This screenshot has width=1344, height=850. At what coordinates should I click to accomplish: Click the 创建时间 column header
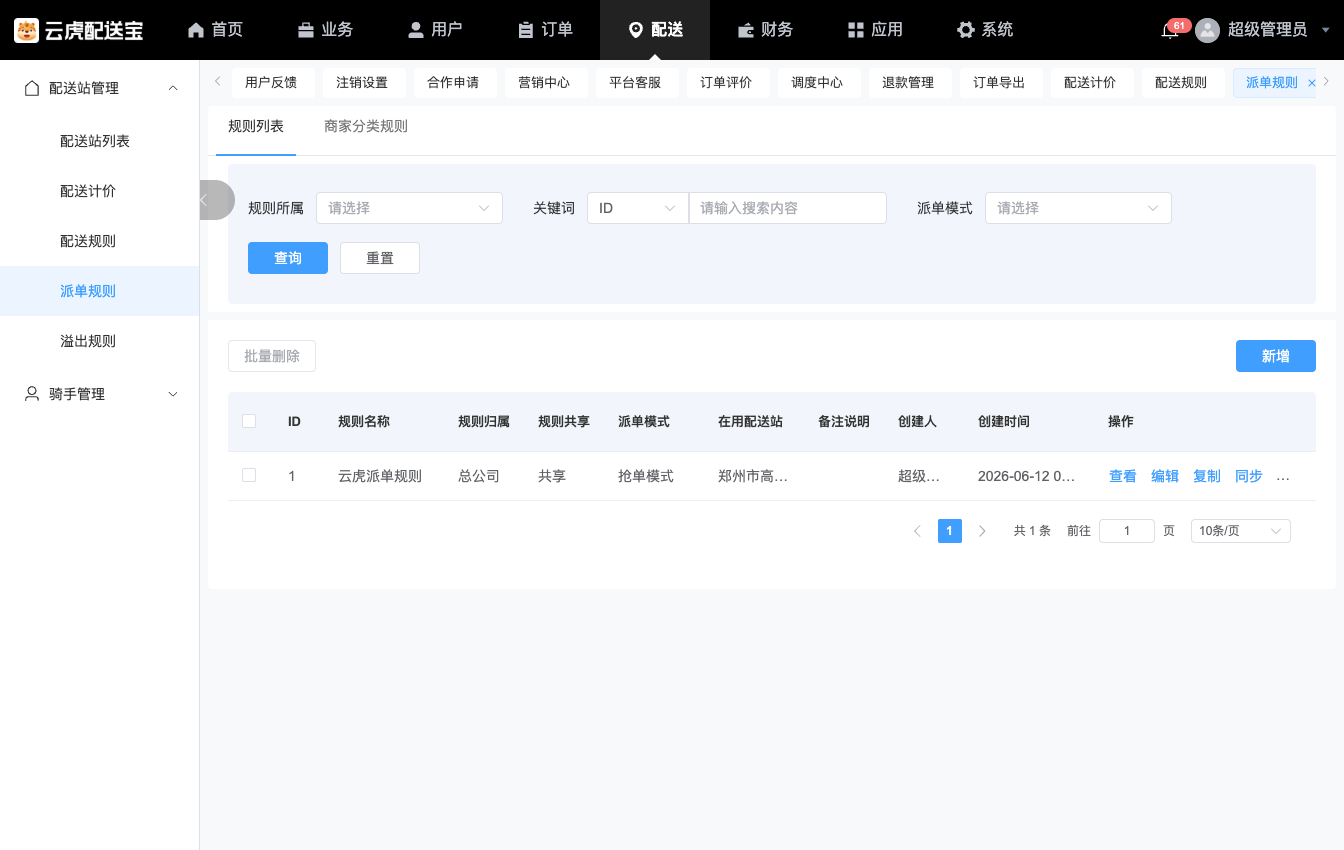1004,421
